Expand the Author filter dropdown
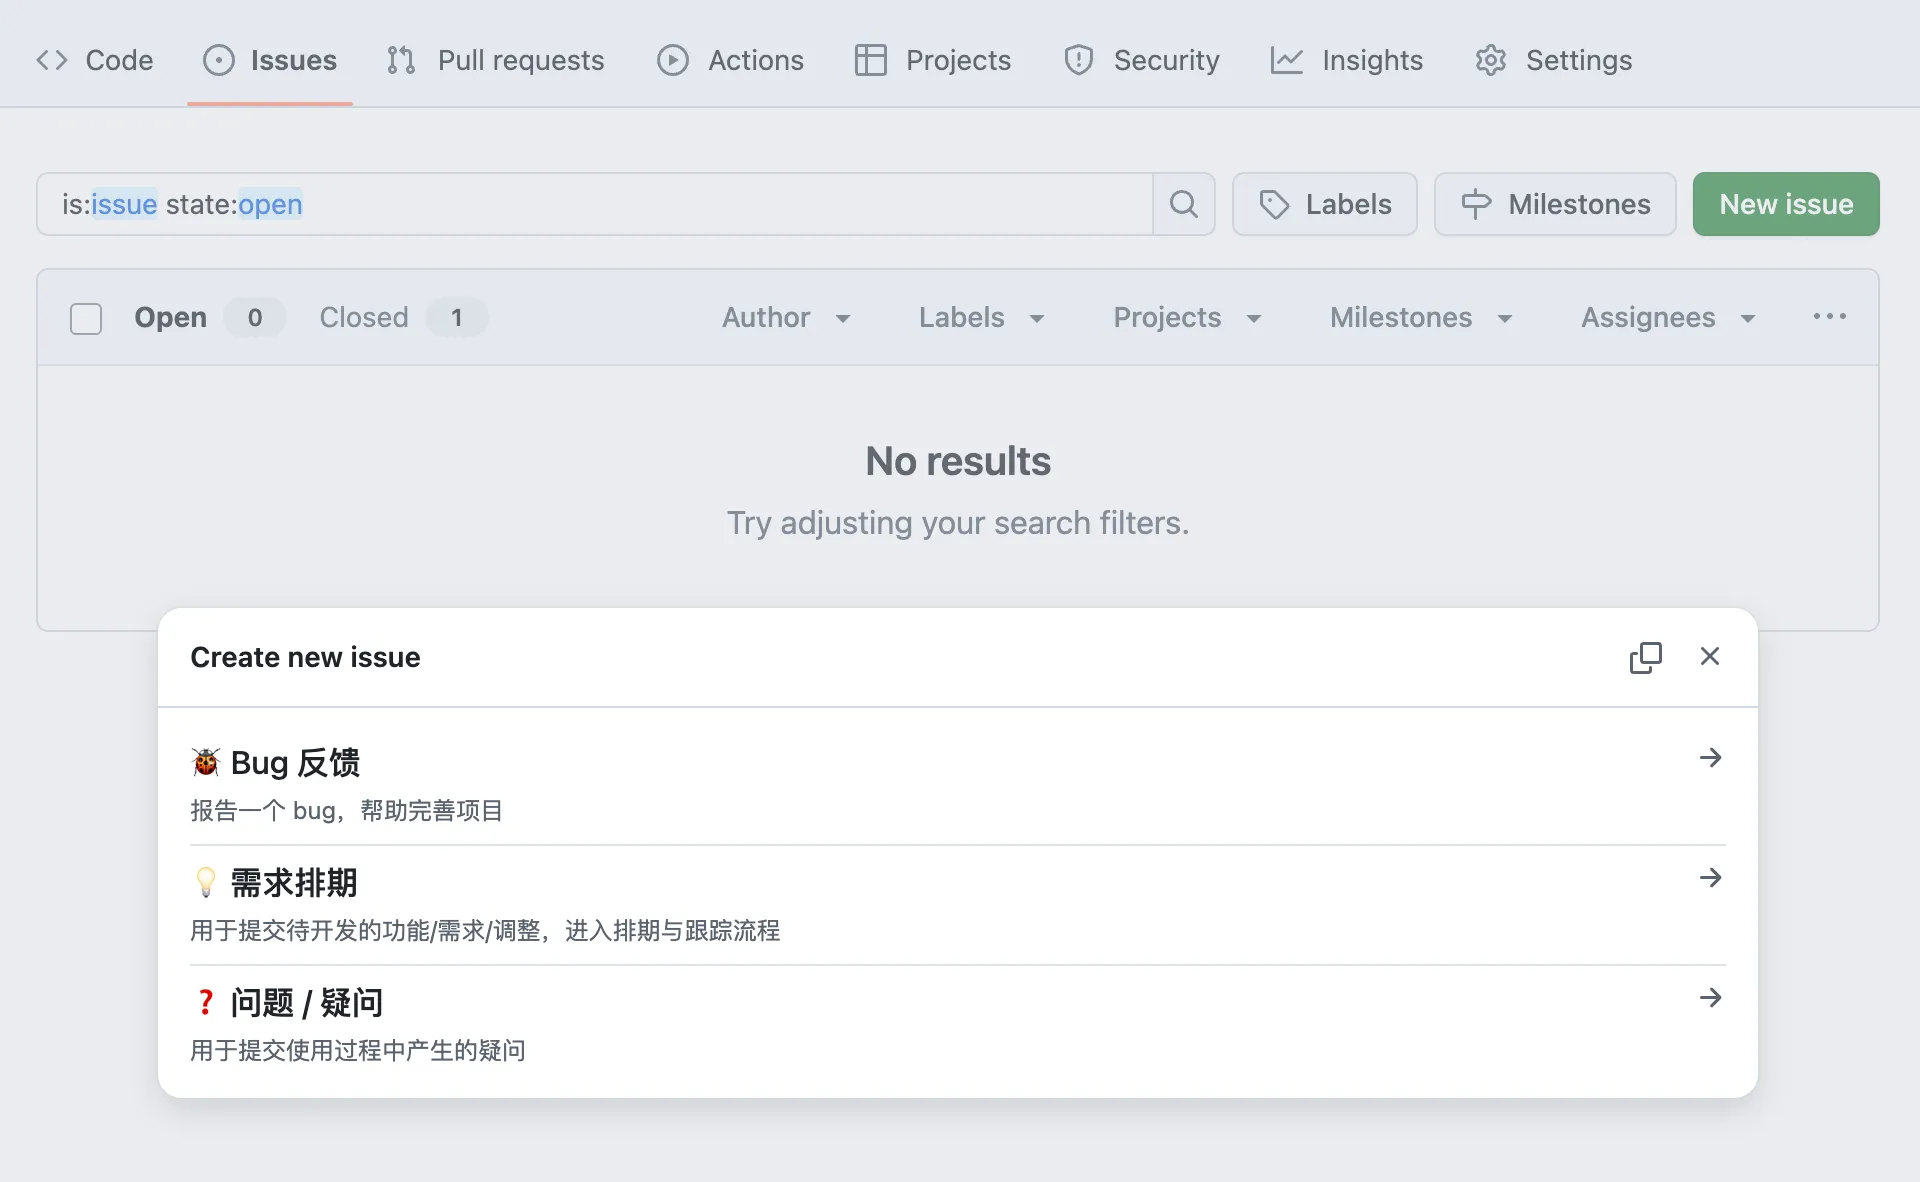1920x1182 pixels. click(x=786, y=318)
